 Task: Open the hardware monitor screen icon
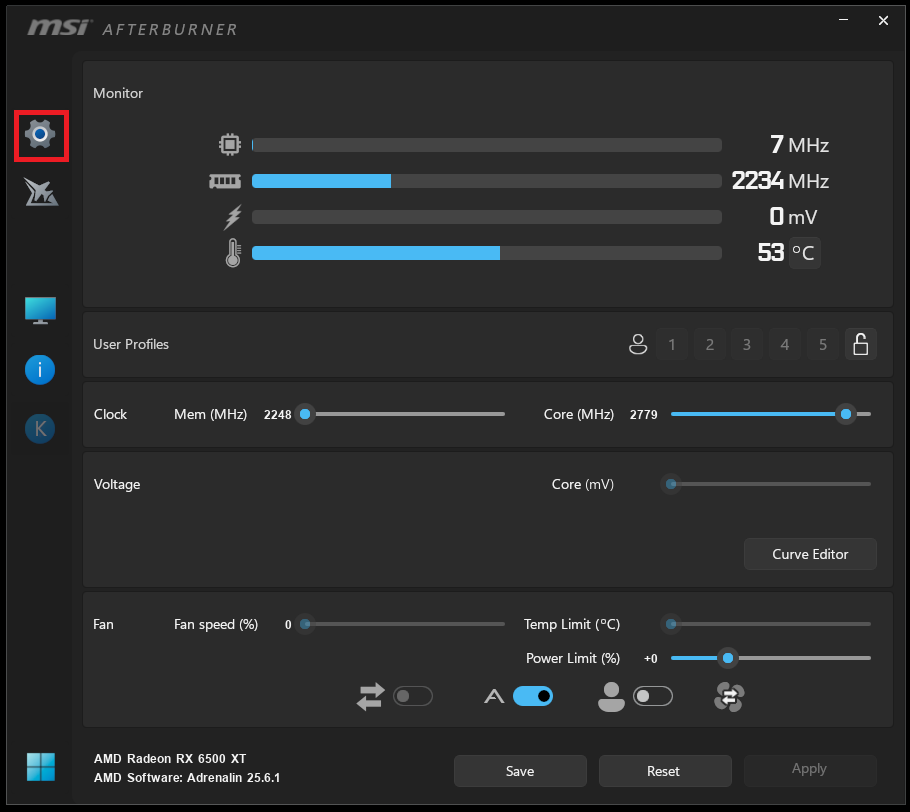(40, 311)
